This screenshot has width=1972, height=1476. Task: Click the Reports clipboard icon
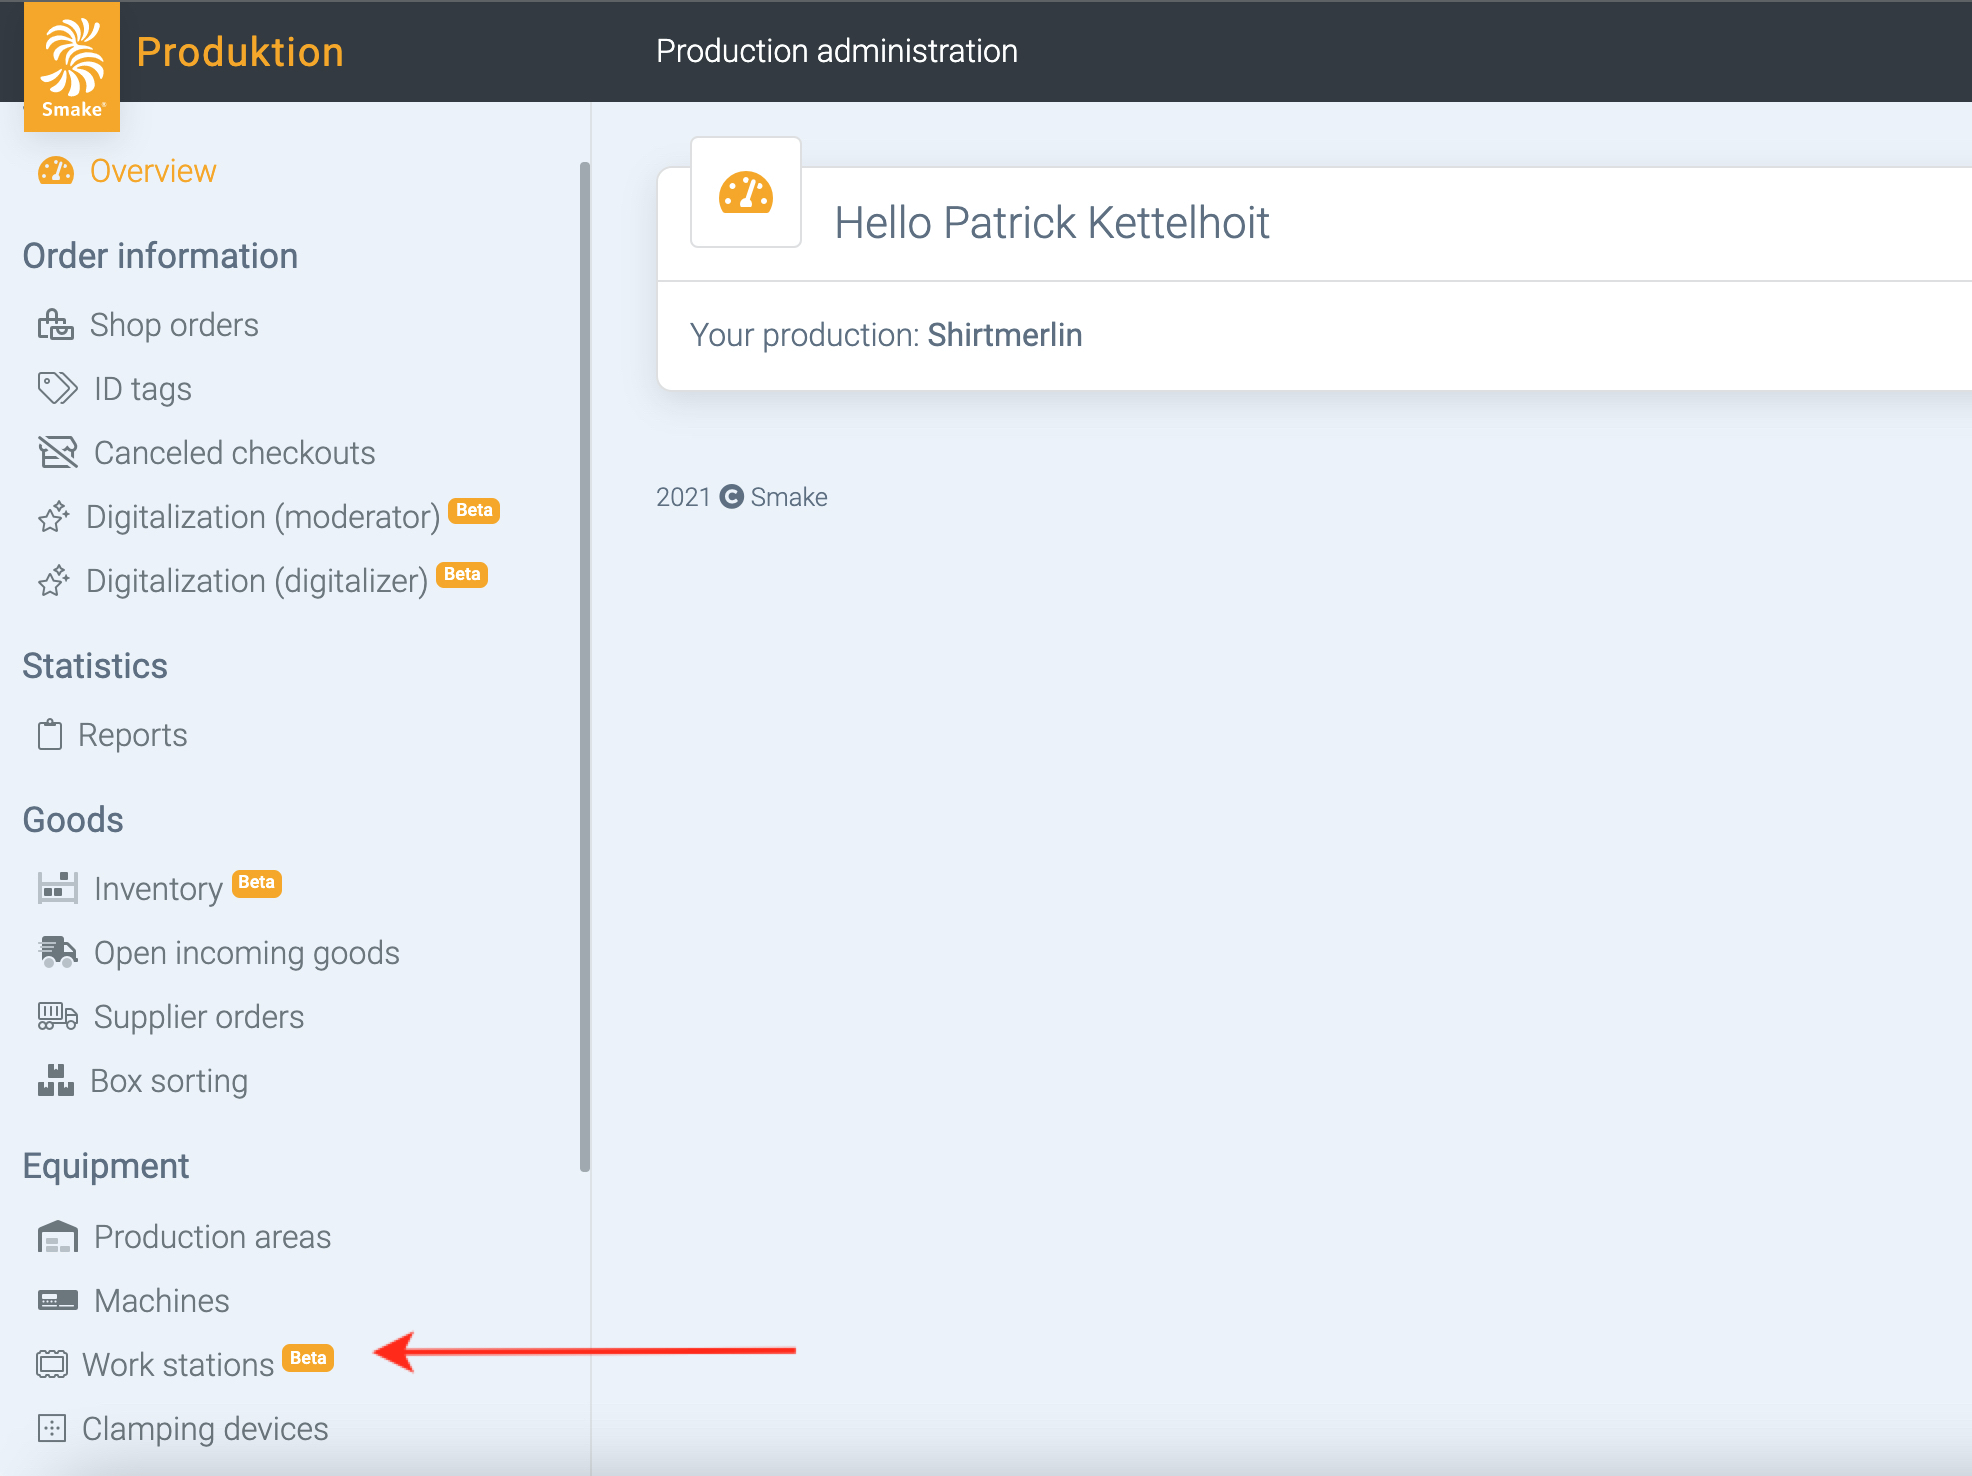pos(50,734)
